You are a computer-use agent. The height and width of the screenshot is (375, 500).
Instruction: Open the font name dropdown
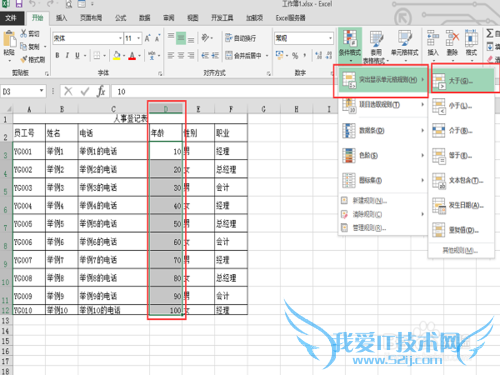pos(120,38)
